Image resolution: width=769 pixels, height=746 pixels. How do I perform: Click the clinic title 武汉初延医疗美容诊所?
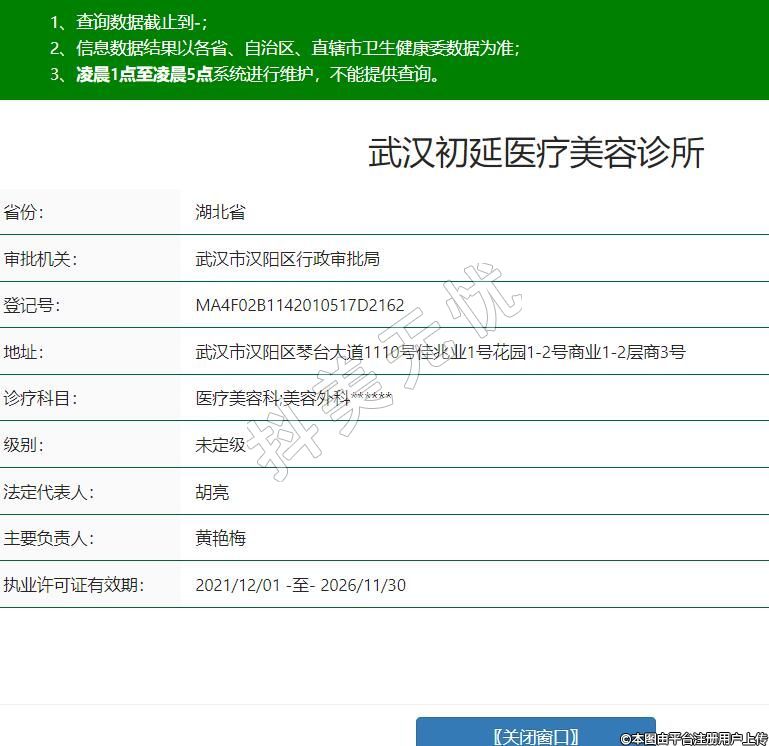pyautogui.click(x=536, y=153)
